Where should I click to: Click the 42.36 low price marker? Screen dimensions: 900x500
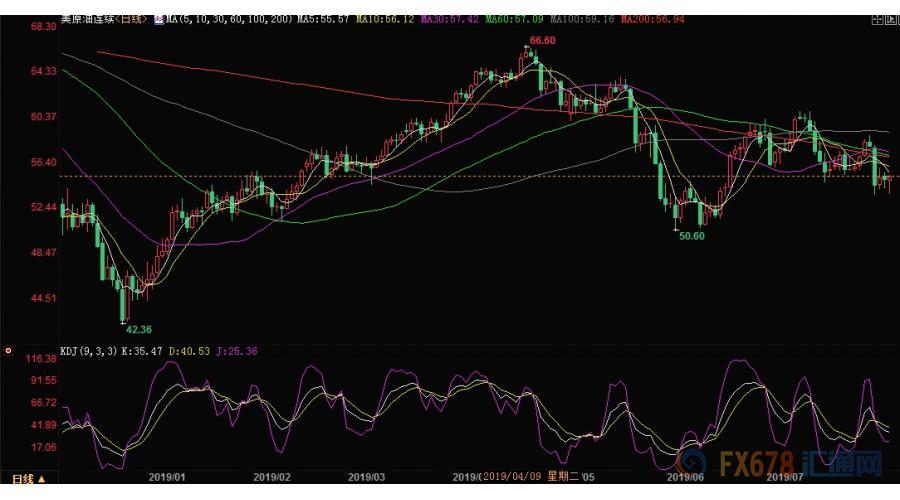pyautogui.click(x=139, y=328)
